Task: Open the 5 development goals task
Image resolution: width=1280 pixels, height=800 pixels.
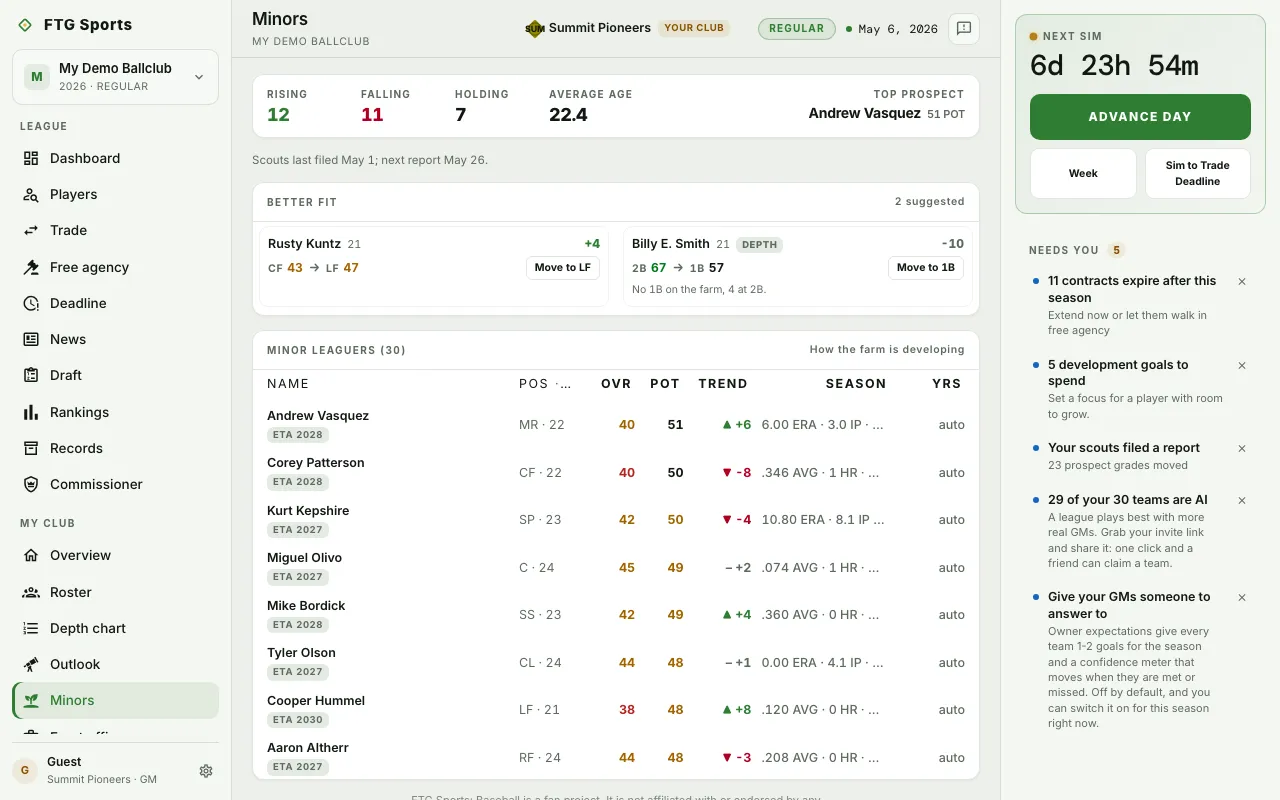Action: point(1118,373)
